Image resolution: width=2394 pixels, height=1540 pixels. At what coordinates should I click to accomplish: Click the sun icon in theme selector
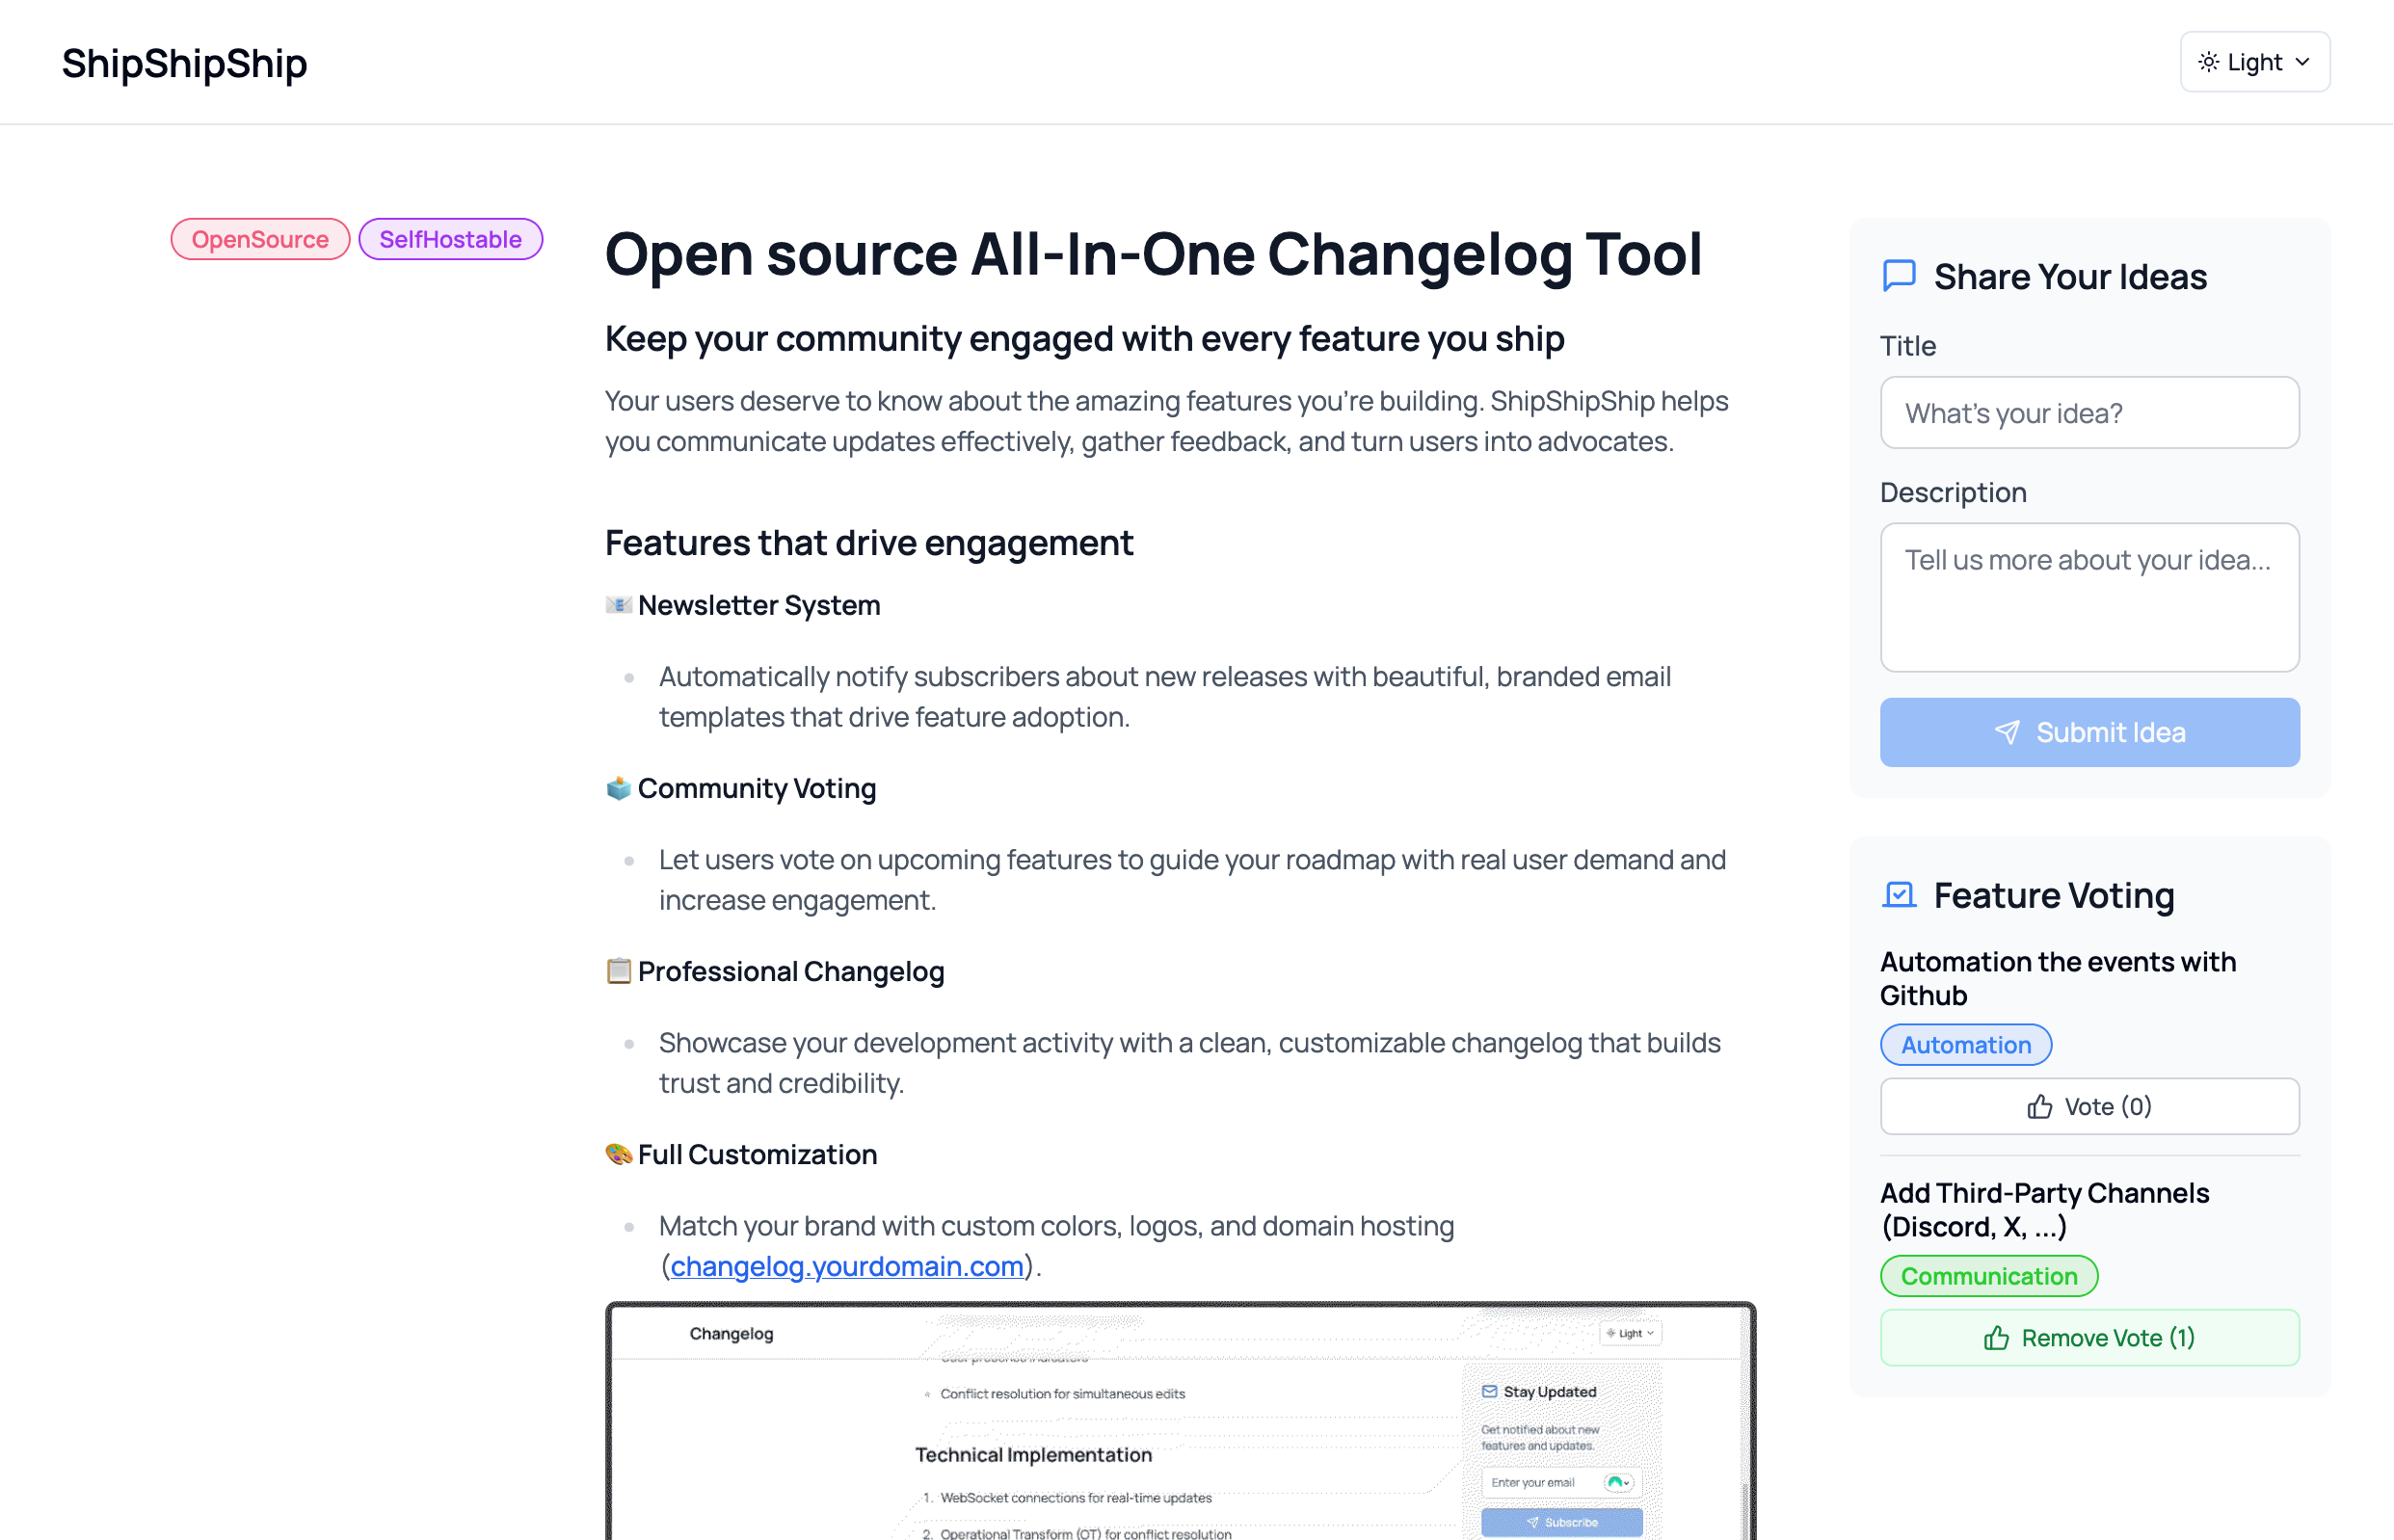(2208, 62)
